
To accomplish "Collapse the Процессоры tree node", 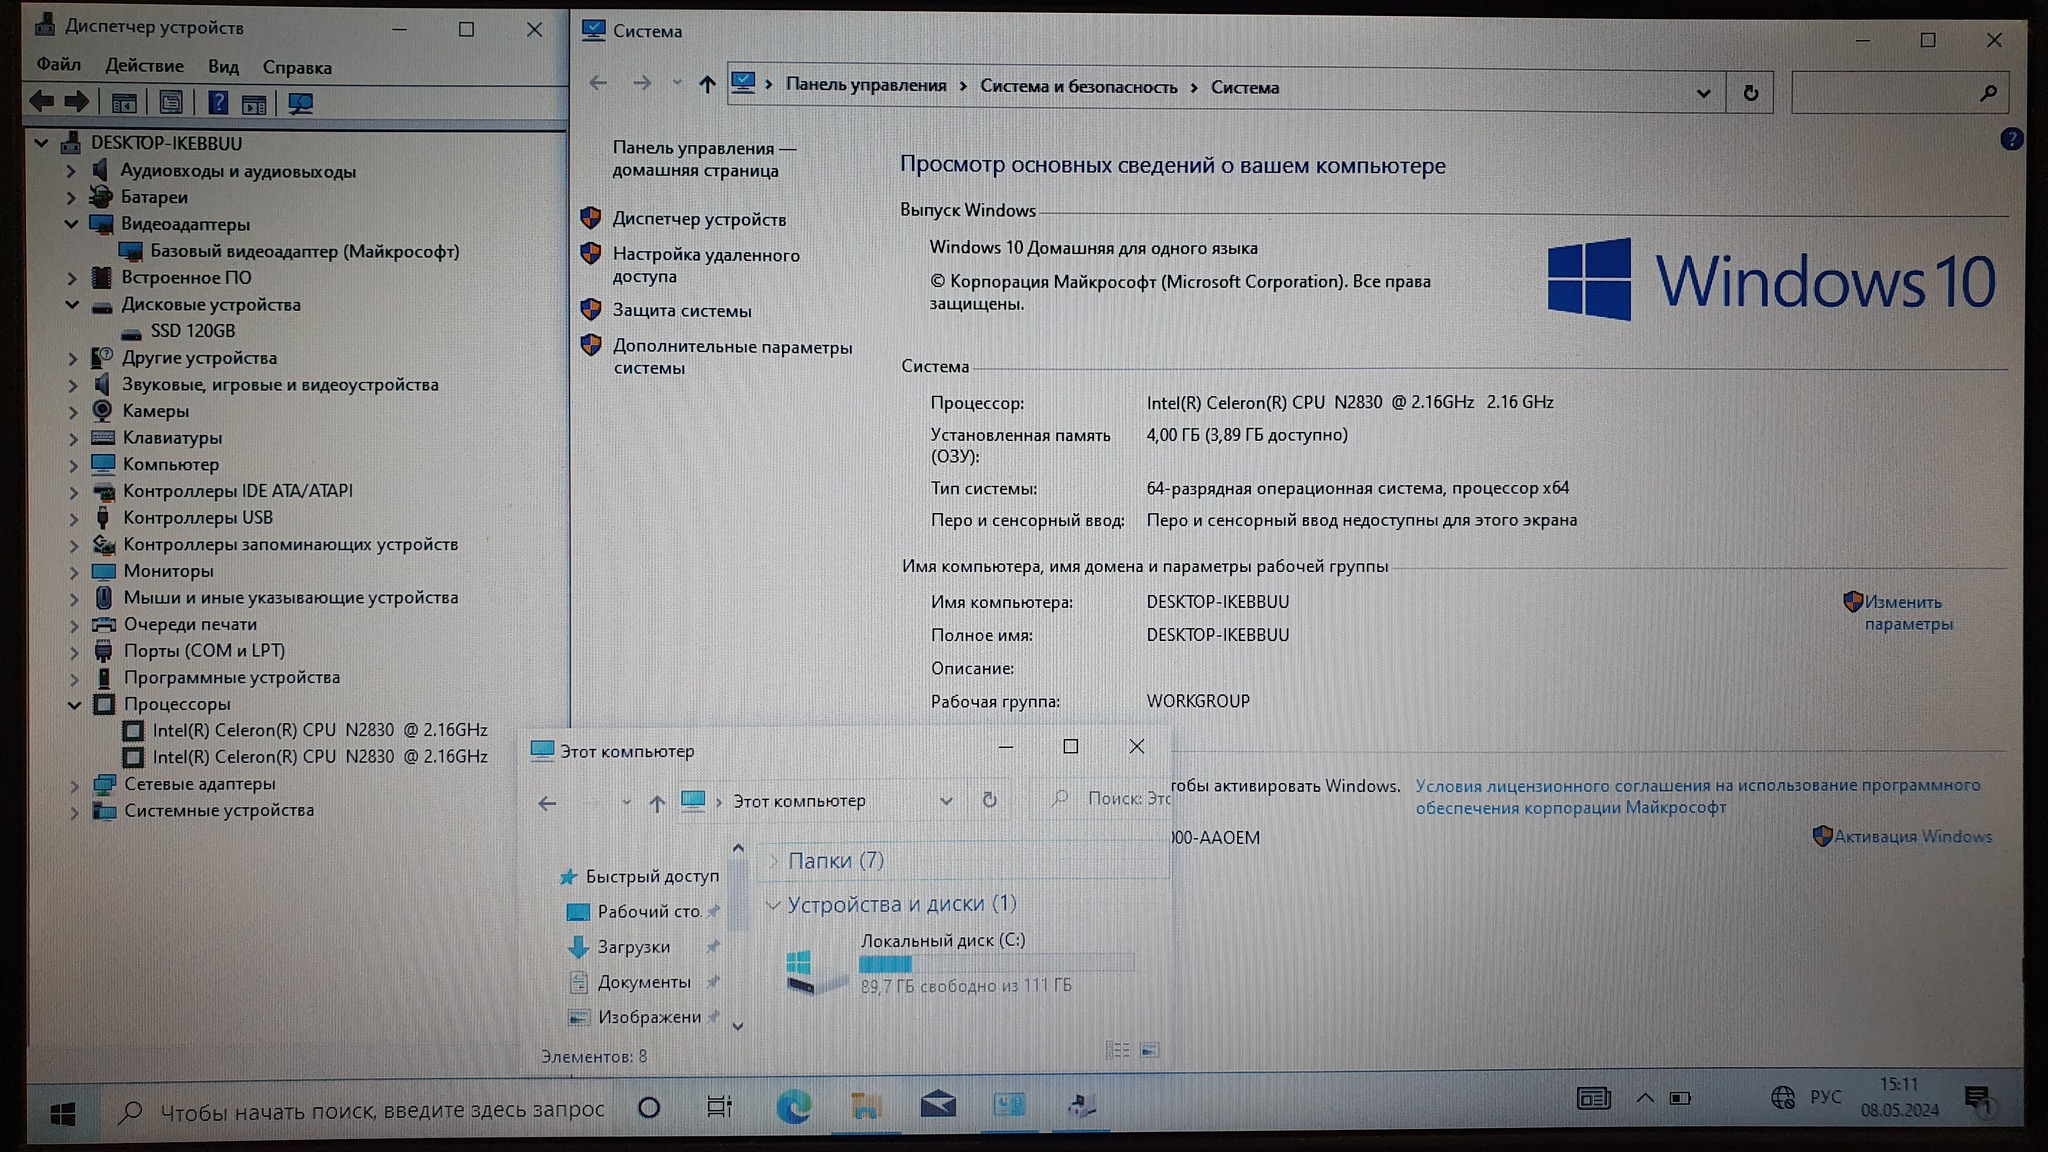I will 74,705.
